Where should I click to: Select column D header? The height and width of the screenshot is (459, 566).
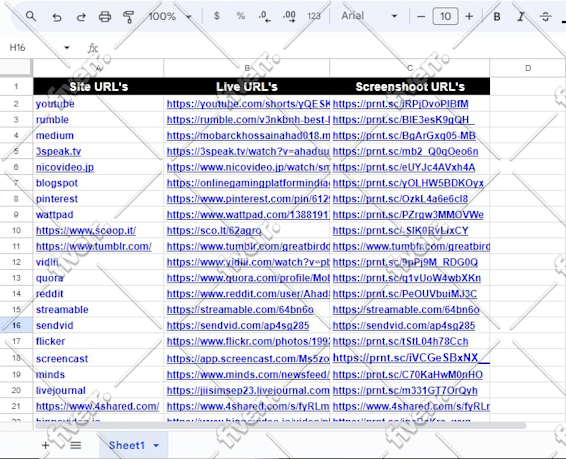pos(528,68)
